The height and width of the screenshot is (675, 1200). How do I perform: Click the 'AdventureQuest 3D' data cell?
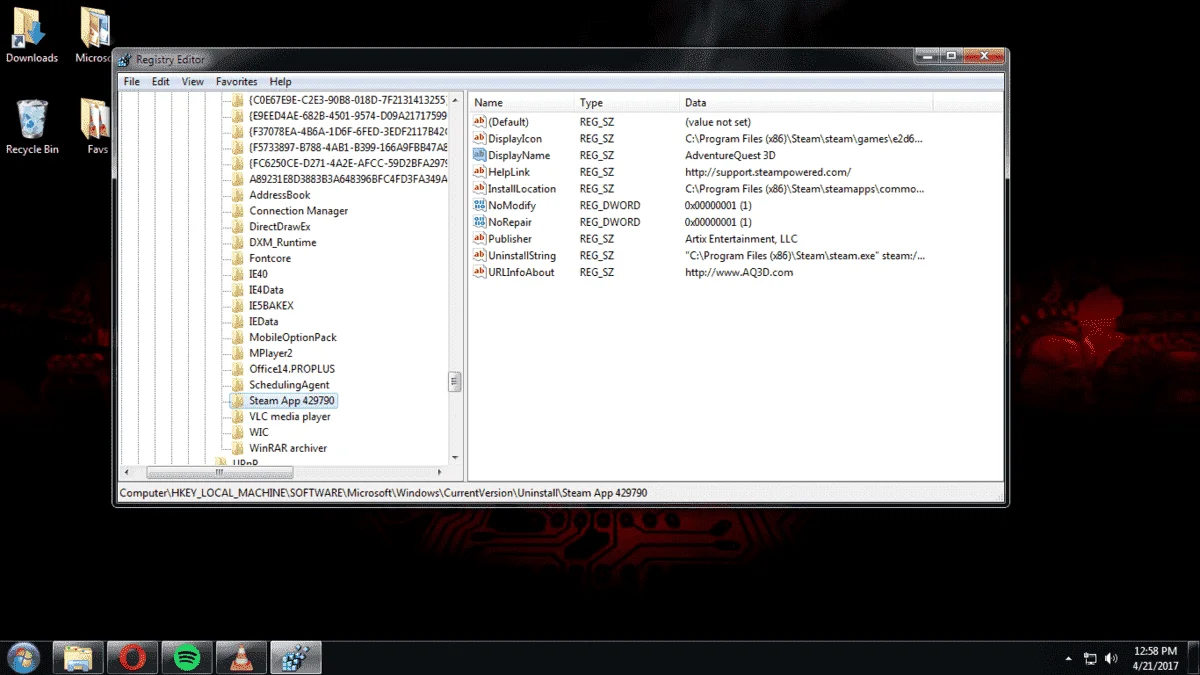pyautogui.click(x=730, y=155)
